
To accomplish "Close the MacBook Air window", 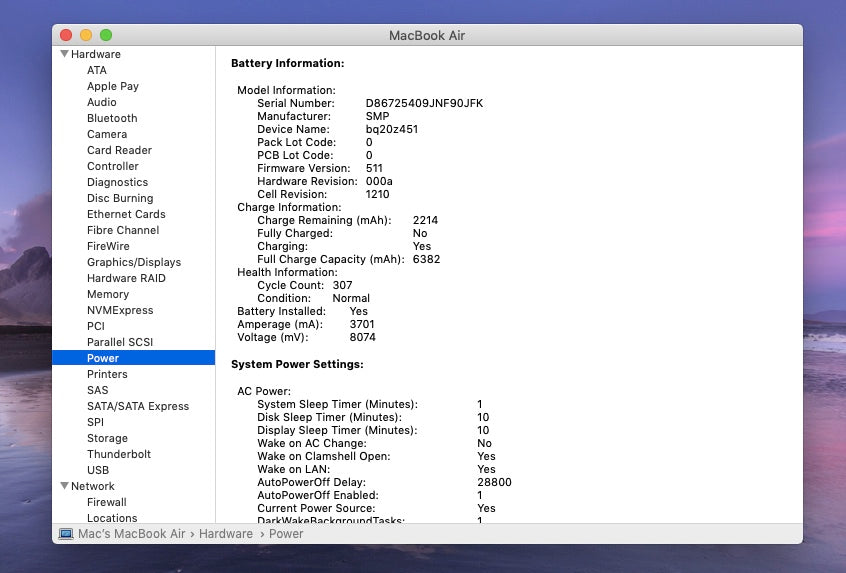I will pos(66,35).
